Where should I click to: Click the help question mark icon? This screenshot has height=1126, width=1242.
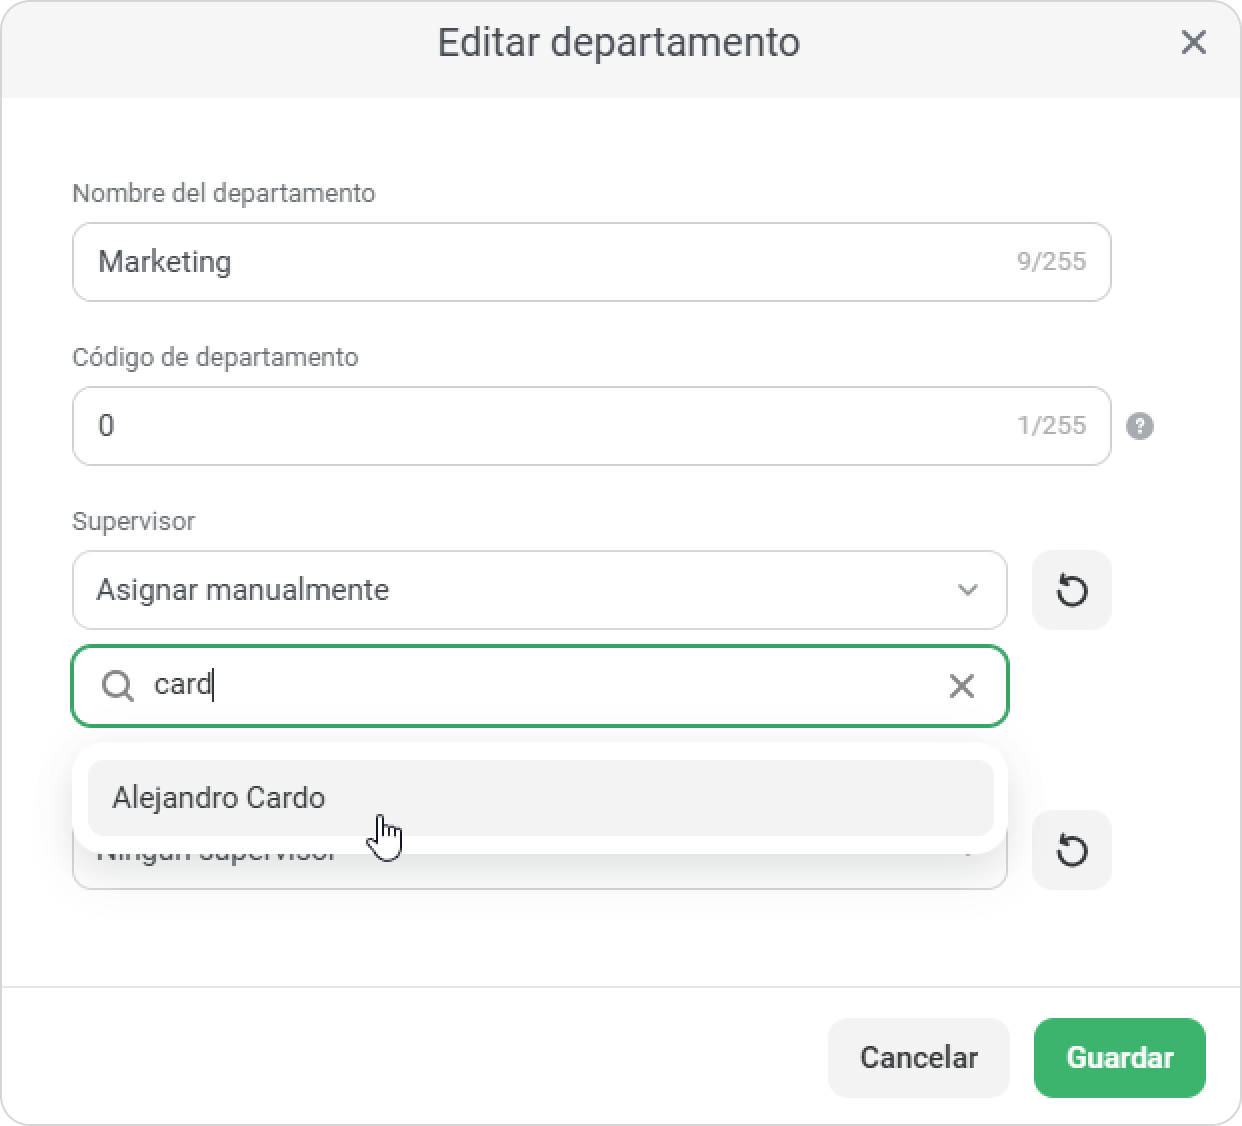point(1140,426)
